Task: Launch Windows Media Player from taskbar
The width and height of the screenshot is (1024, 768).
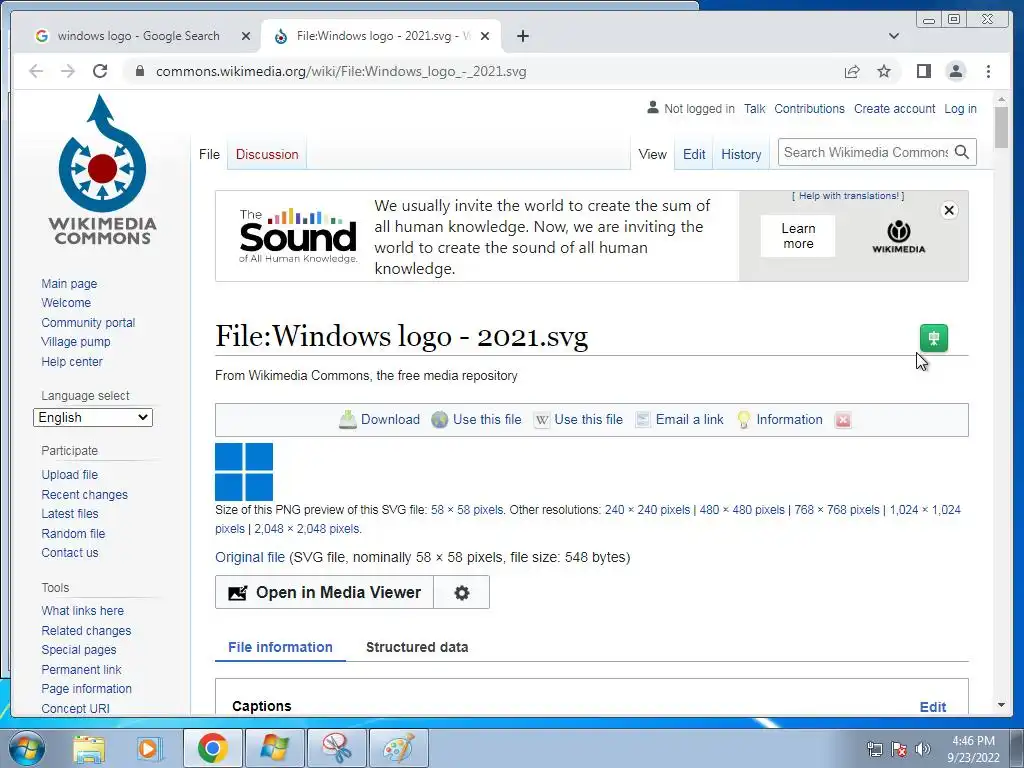Action: pyautogui.click(x=148, y=748)
